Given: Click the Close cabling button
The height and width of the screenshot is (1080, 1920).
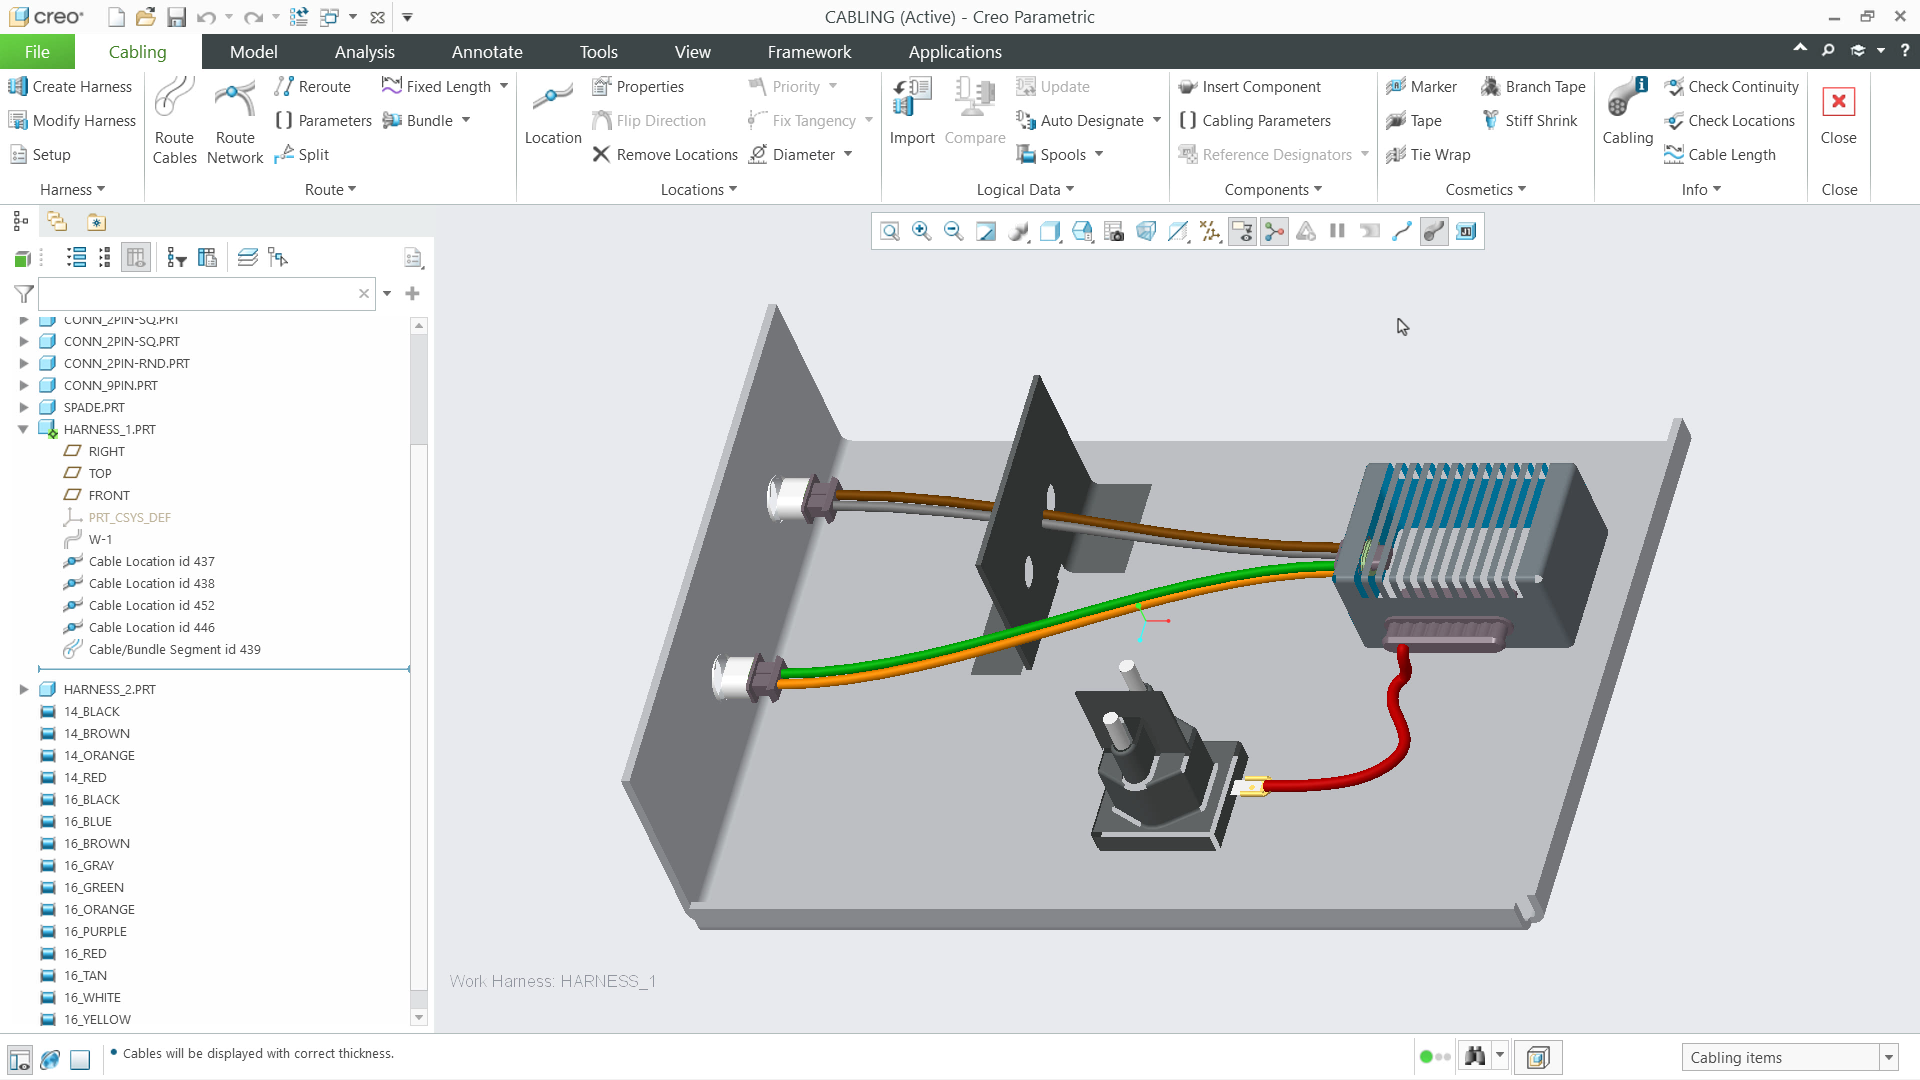Looking at the screenshot, I should [1838, 113].
